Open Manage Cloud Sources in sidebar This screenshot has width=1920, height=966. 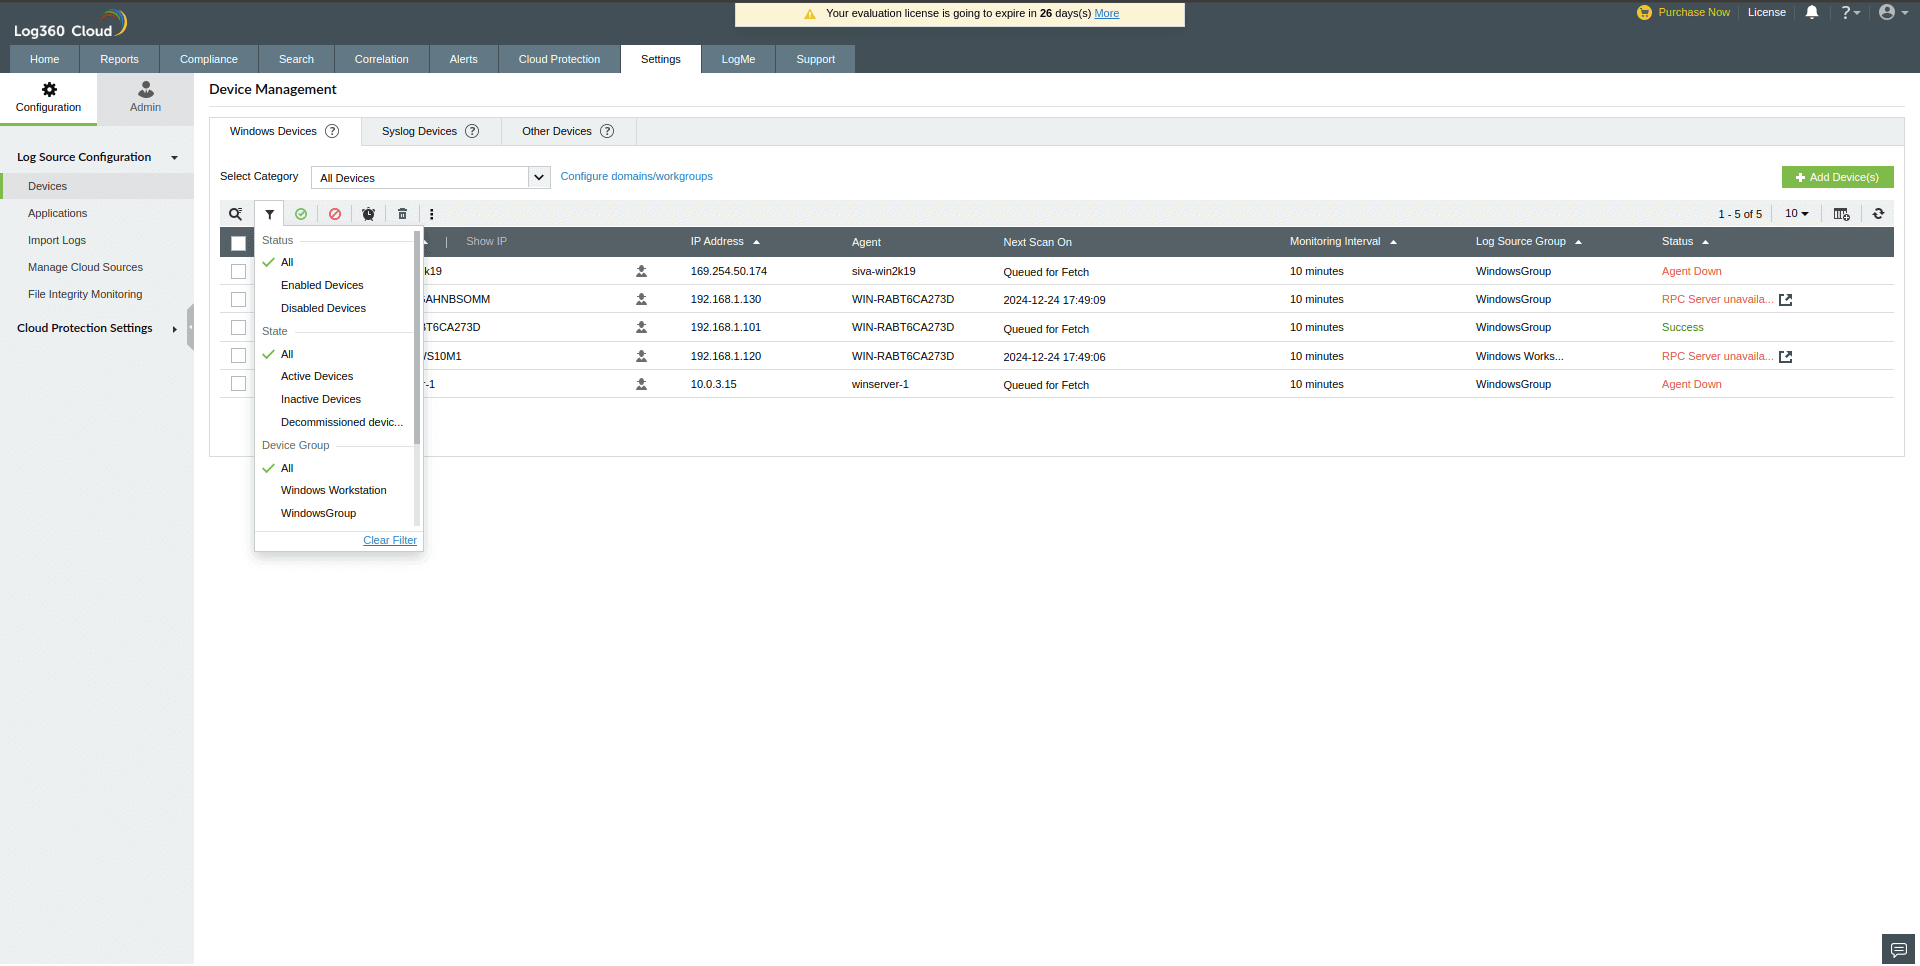click(85, 268)
